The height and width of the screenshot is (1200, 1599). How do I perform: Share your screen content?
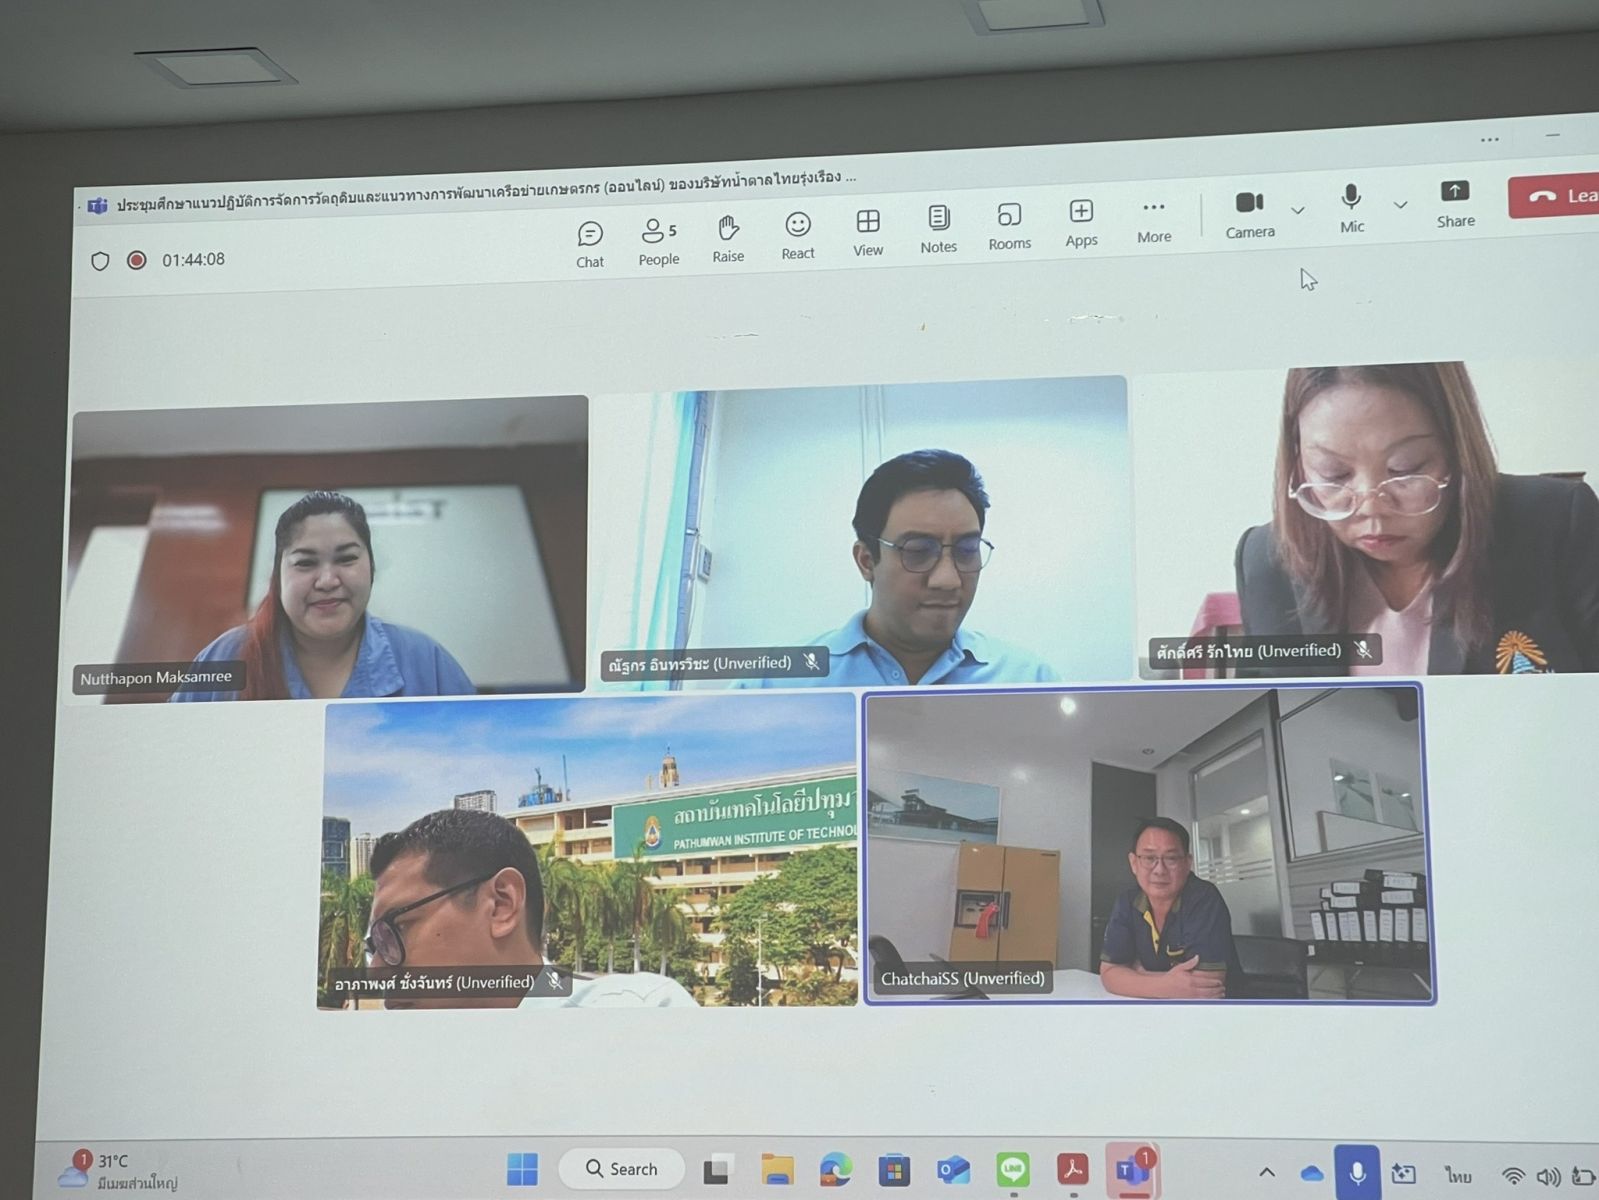[x=1455, y=202]
